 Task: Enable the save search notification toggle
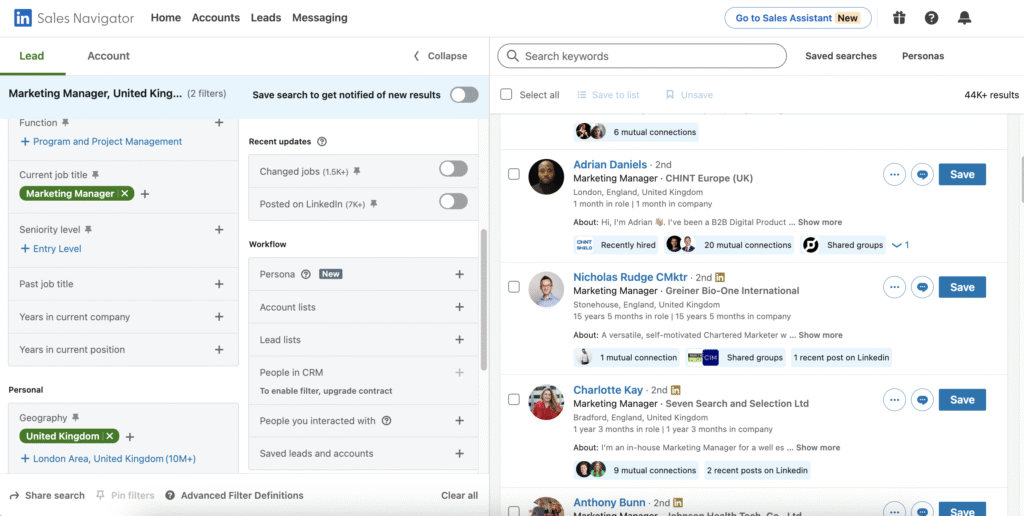[x=463, y=94]
